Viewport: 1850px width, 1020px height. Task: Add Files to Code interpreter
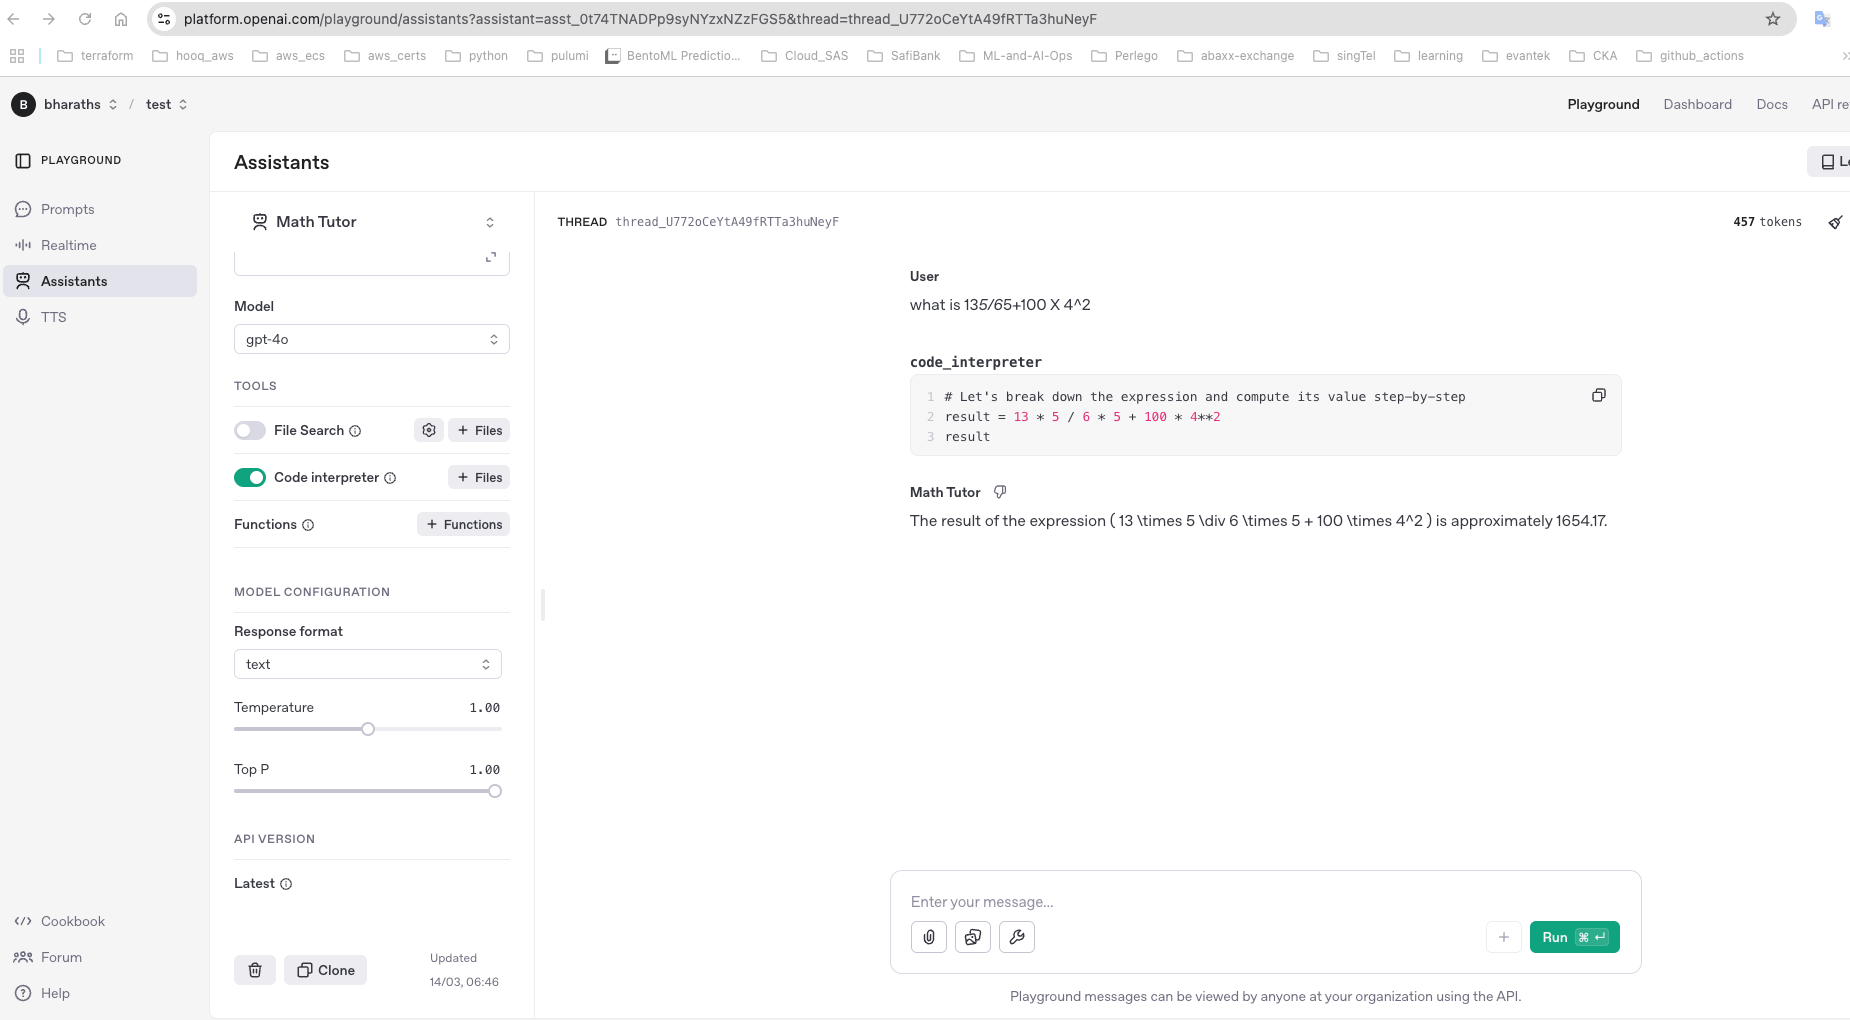[x=479, y=477]
